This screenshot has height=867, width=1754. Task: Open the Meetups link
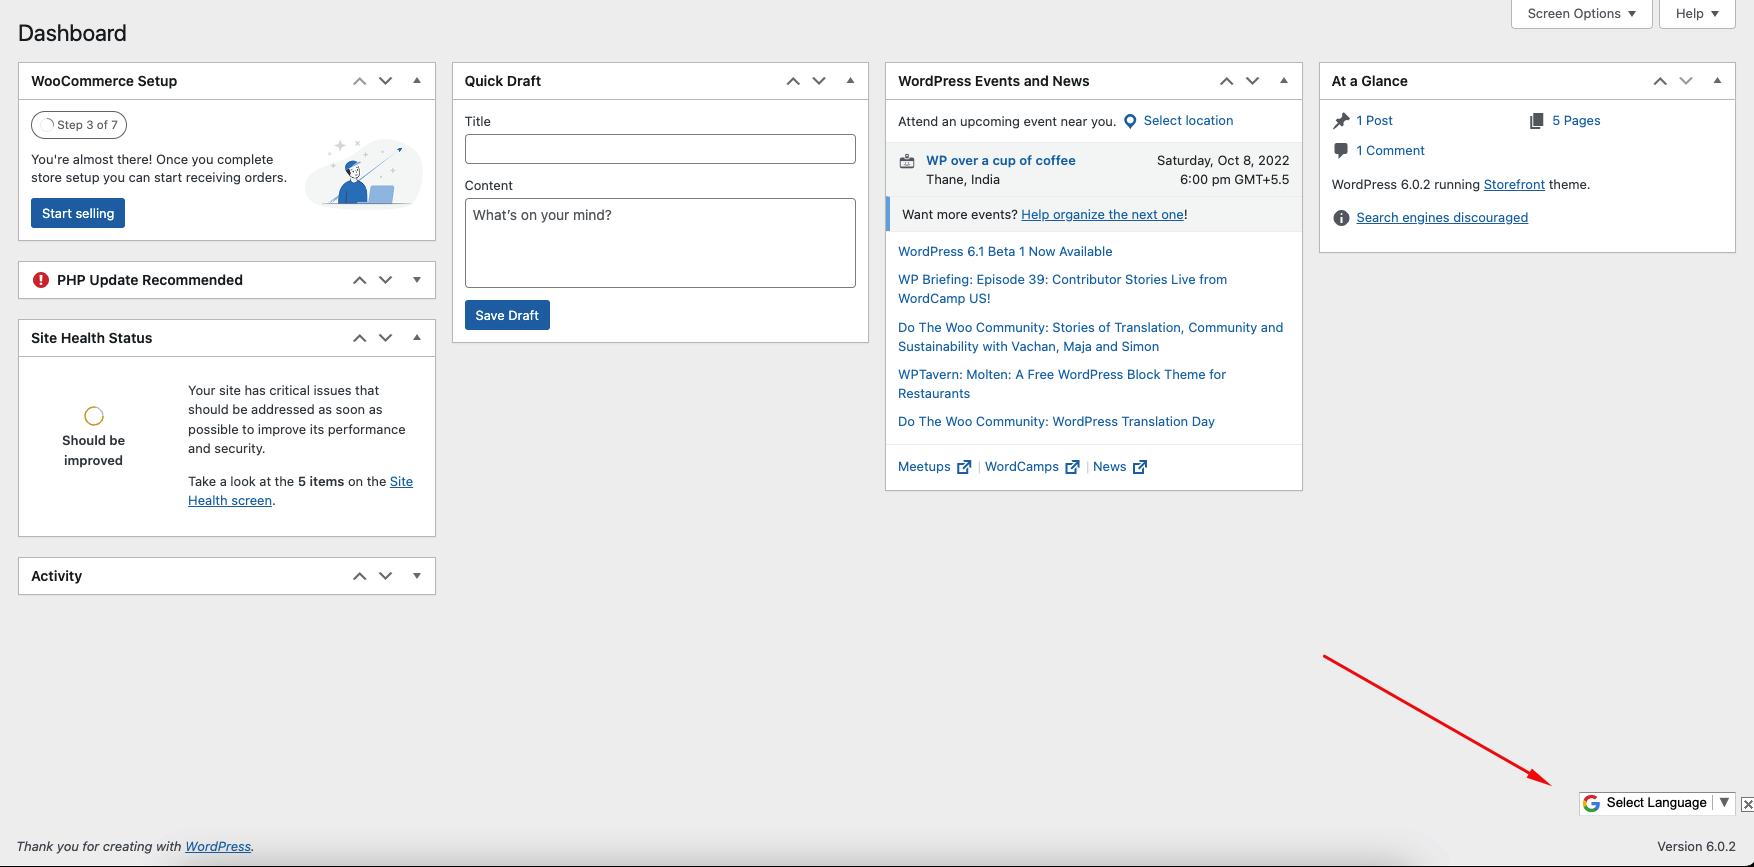click(x=924, y=467)
